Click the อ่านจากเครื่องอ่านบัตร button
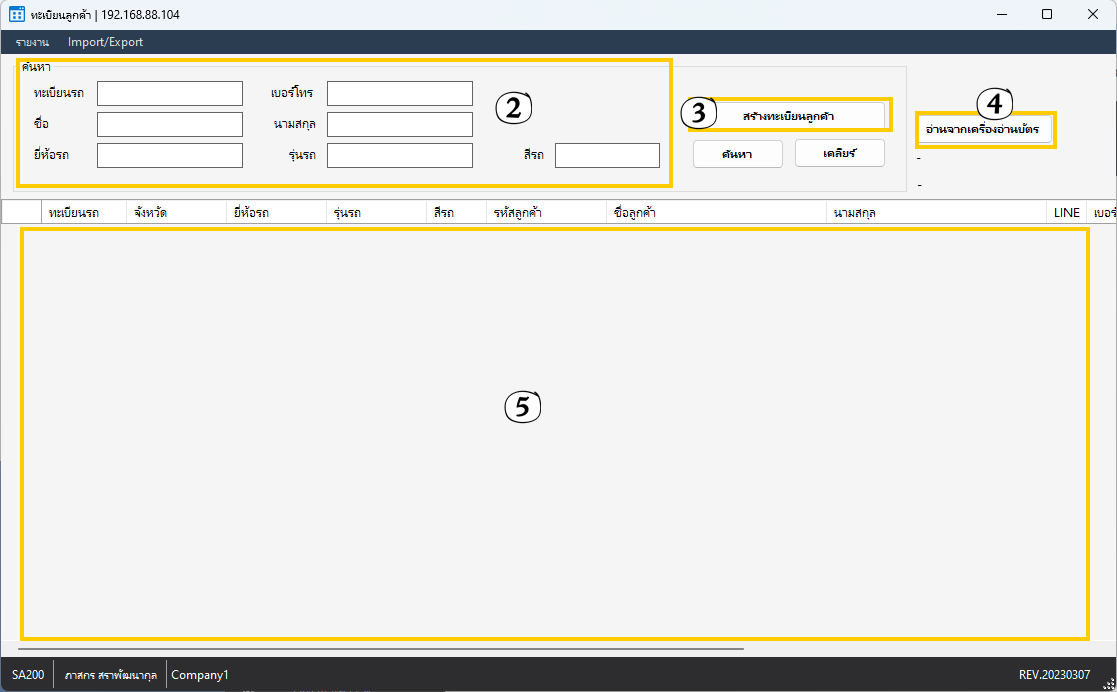Image resolution: width=1117 pixels, height=692 pixels. [x=983, y=131]
